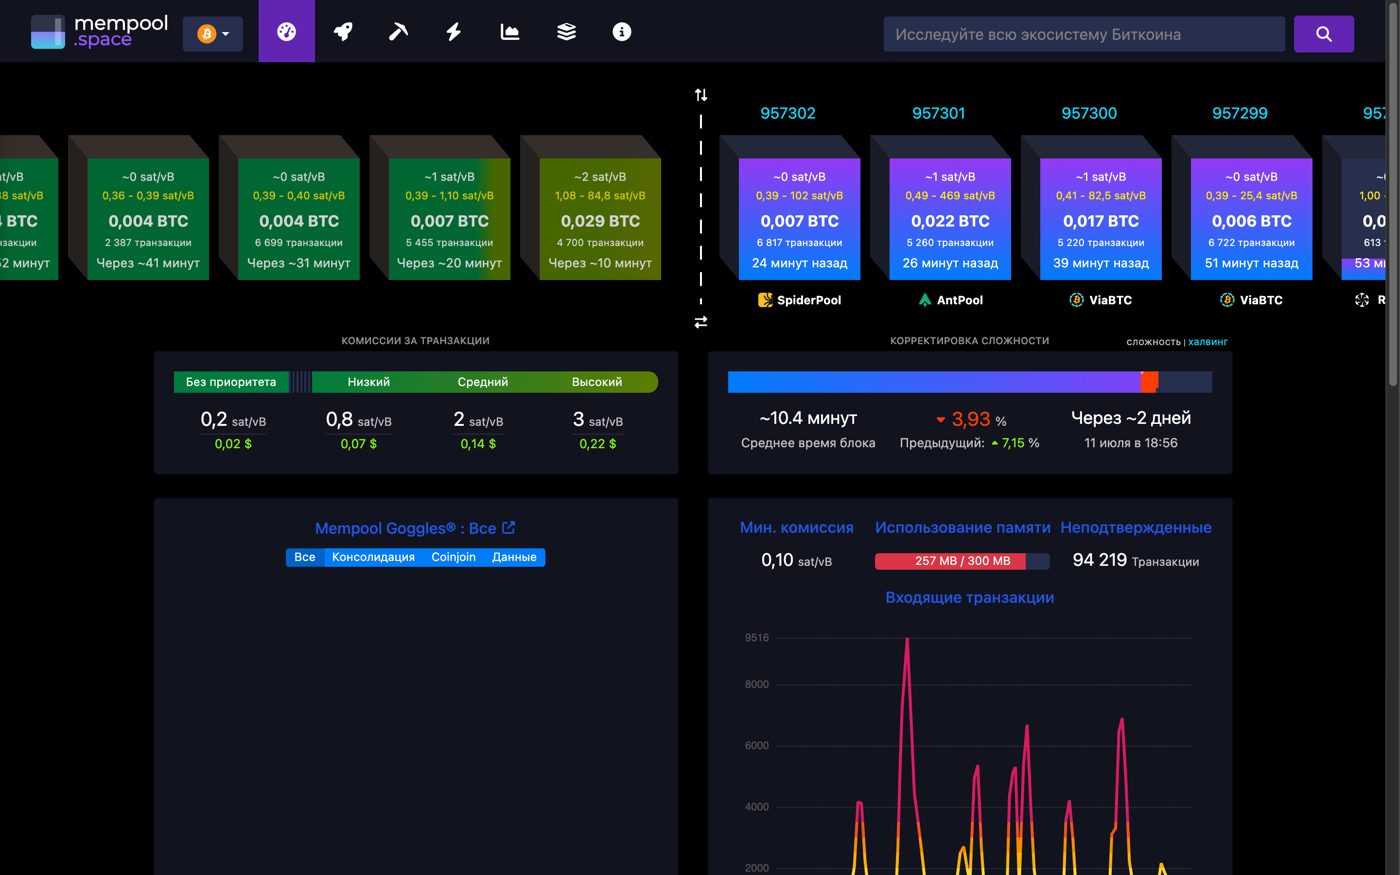The height and width of the screenshot is (875, 1400).
Task: Open mempool block arriving in ~20 minutes
Action: tap(450, 218)
